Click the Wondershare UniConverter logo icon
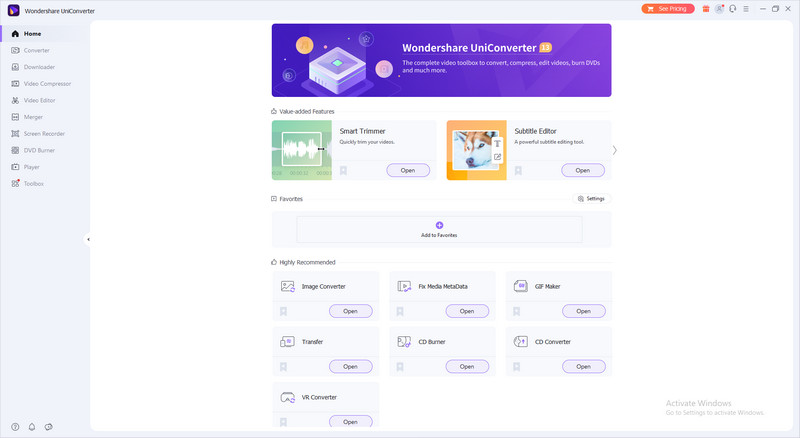The width and height of the screenshot is (800, 438). (x=12, y=9)
